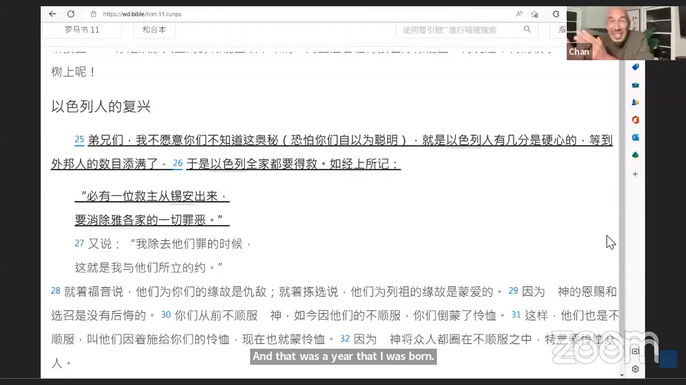Click the heading 以色列人的复兴
The image size is (686, 385).
tap(101, 106)
